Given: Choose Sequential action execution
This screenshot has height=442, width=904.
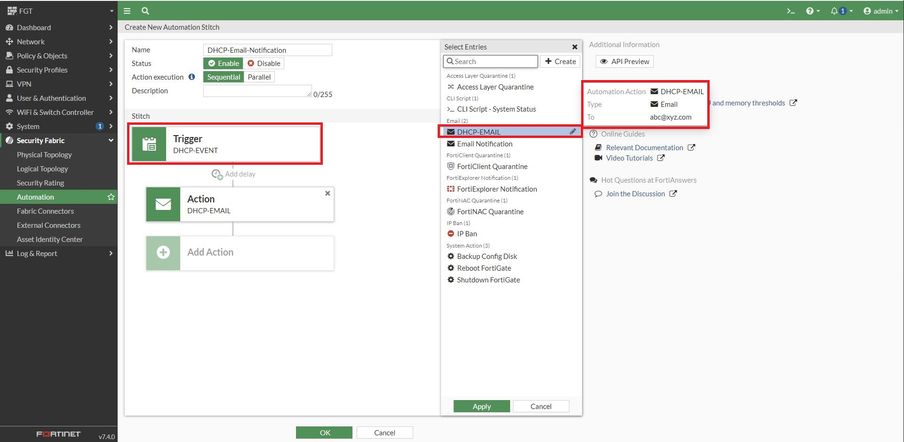Looking at the screenshot, I should click(x=224, y=77).
